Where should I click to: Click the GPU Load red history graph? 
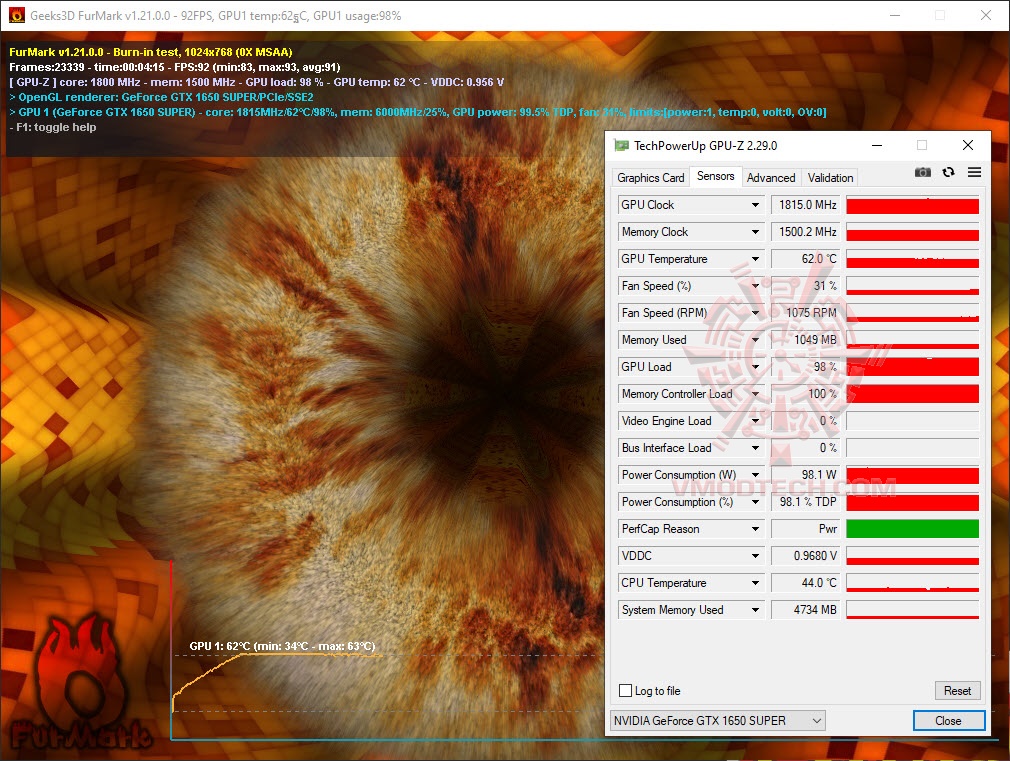tap(913, 367)
